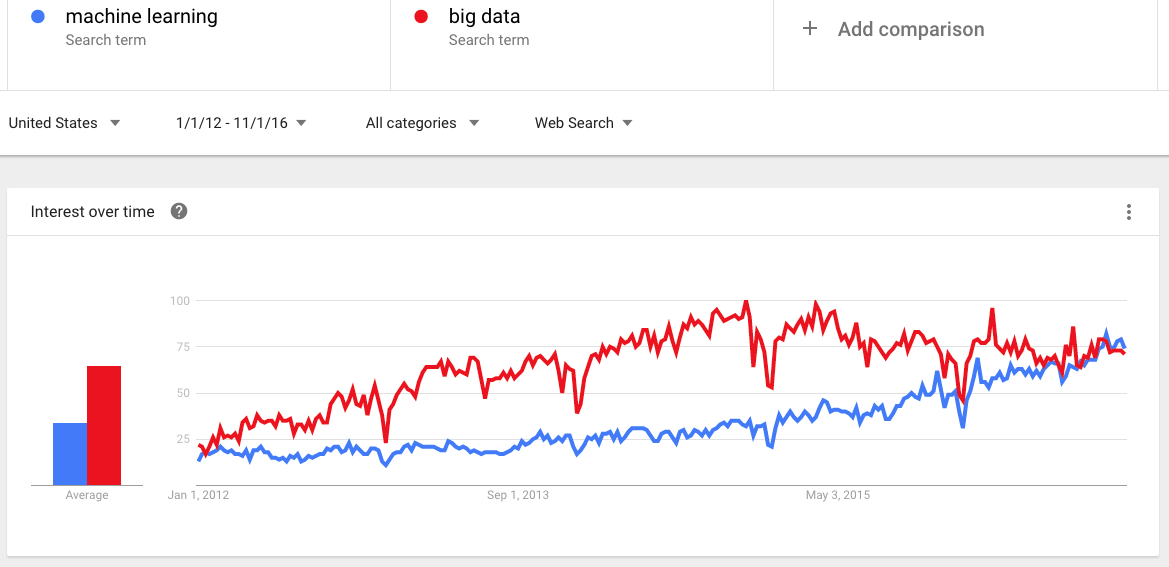Click the blue dot beside machine learning
This screenshot has width=1169, height=567.
(x=39, y=16)
